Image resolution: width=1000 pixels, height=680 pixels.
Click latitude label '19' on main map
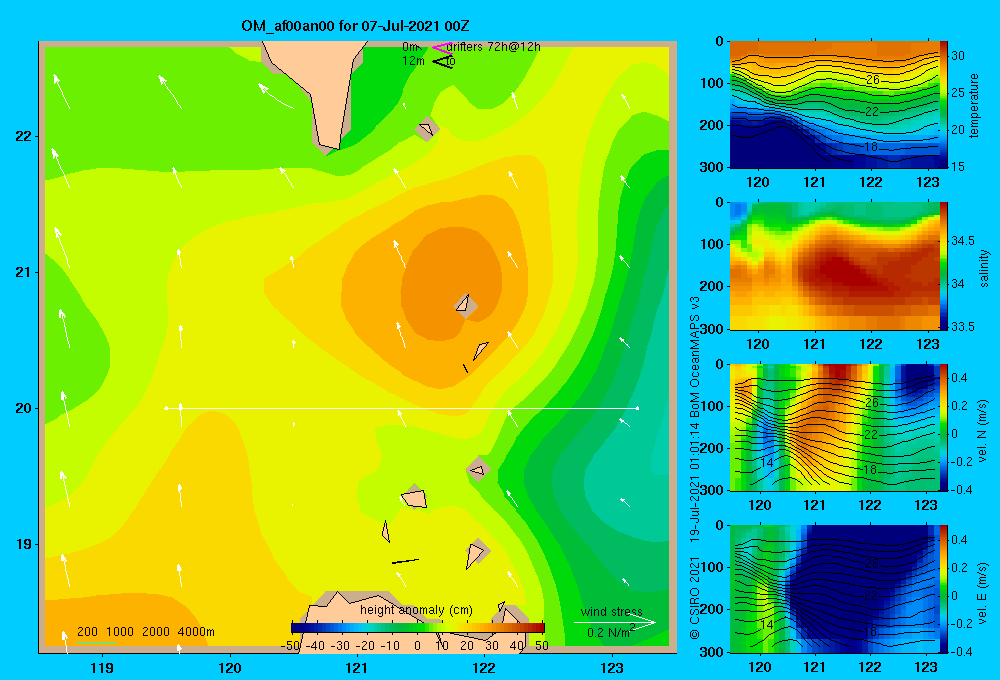[24, 544]
